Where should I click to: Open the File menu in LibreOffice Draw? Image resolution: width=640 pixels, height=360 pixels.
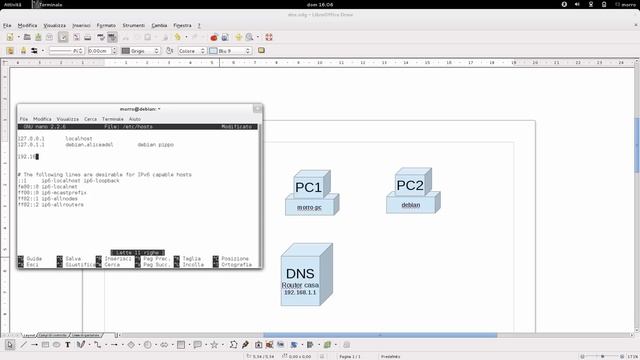7,25
